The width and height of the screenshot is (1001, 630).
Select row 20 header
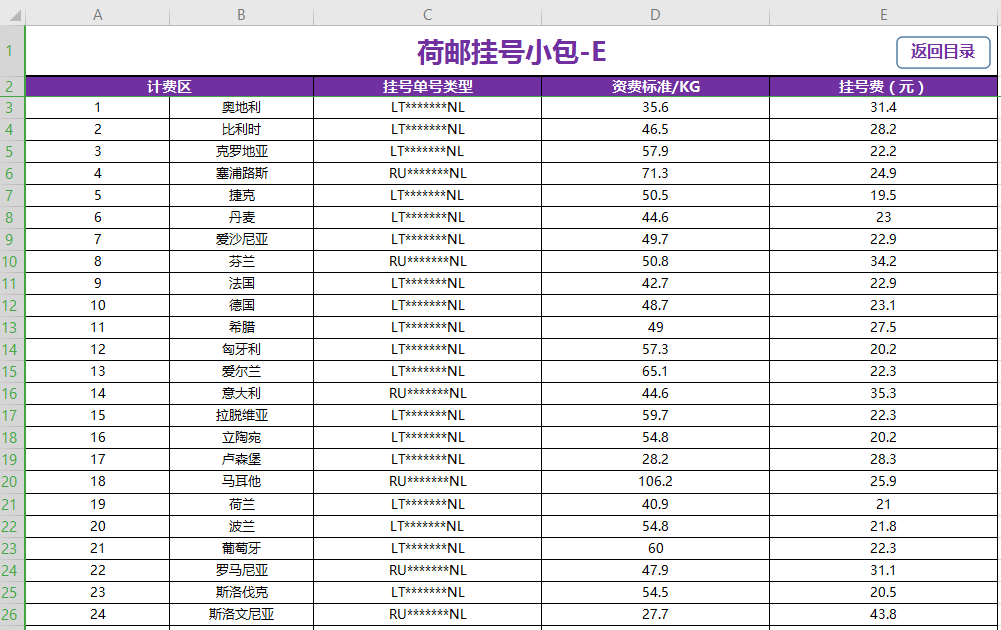point(12,481)
